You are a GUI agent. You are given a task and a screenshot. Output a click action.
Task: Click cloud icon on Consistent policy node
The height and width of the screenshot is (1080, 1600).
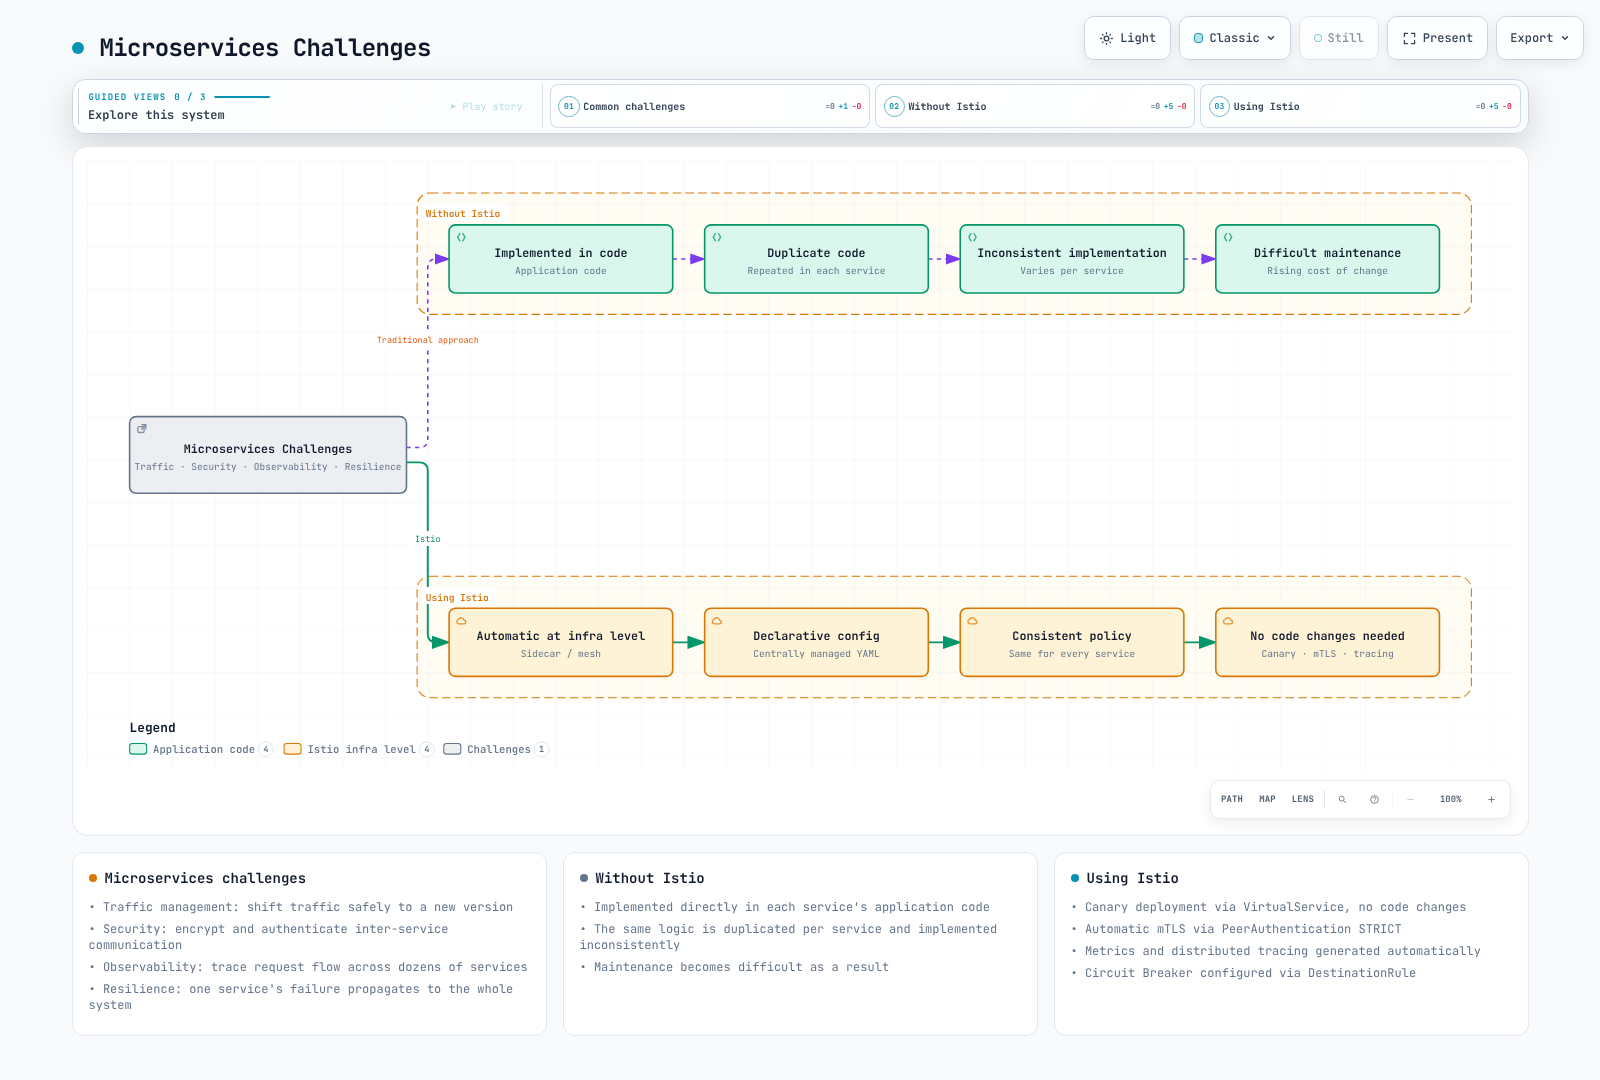(972, 621)
